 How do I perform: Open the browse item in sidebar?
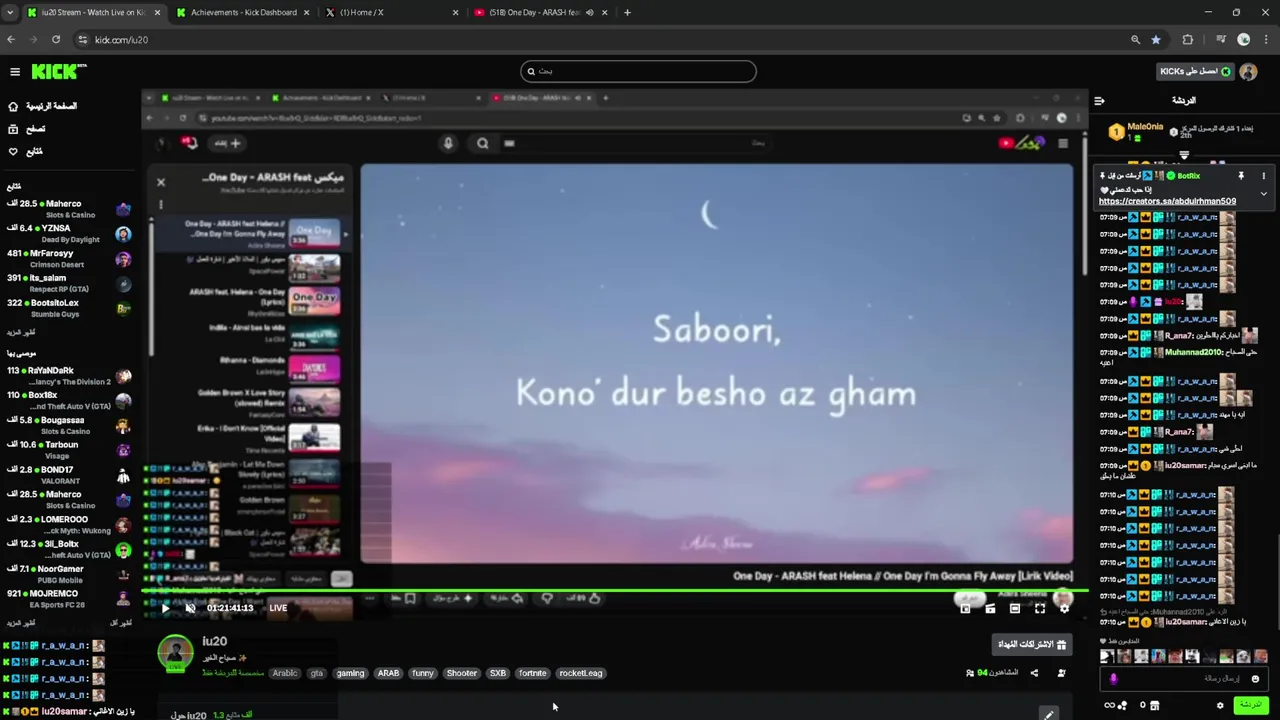[x=28, y=129]
